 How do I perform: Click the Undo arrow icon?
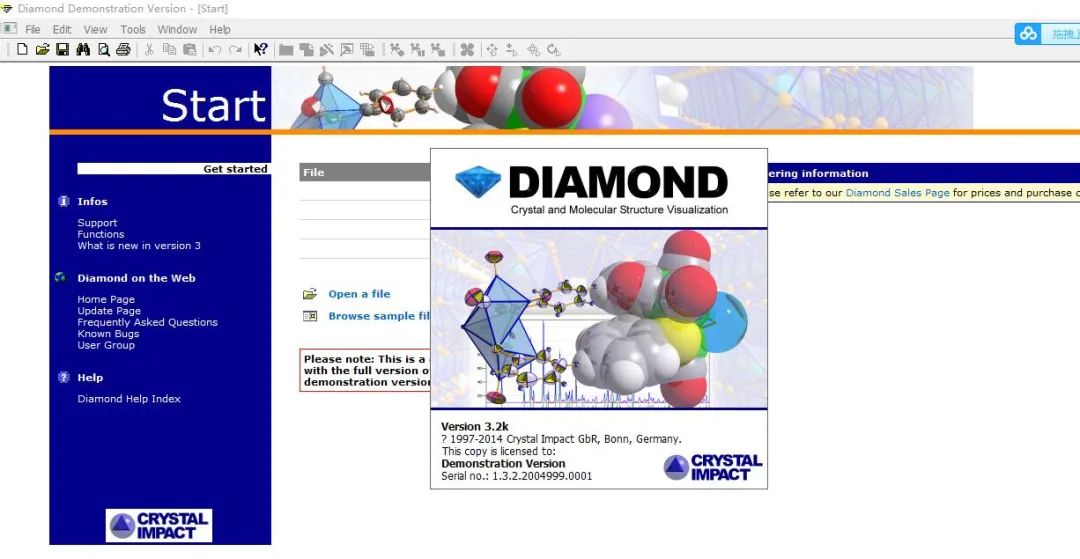point(215,50)
